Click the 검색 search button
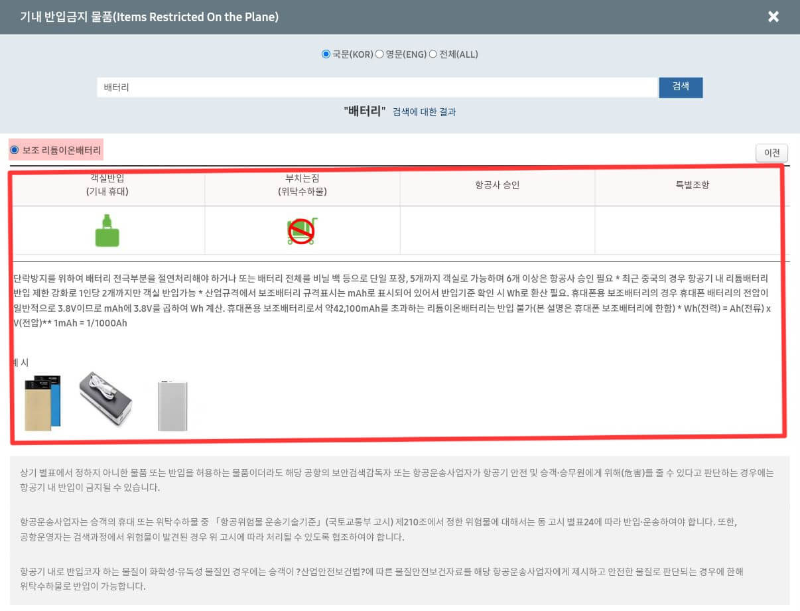The height and width of the screenshot is (611, 800). tap(680, 86)
